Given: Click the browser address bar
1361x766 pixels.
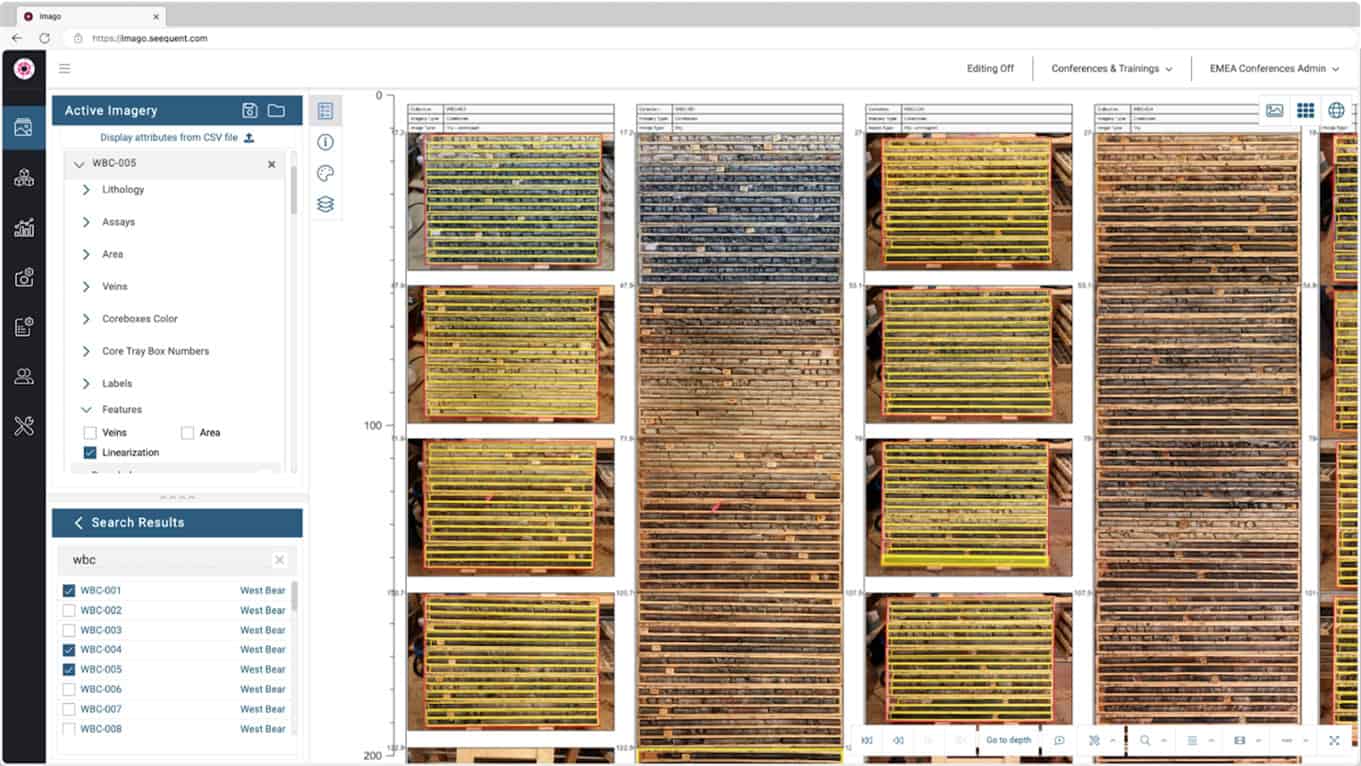Looking at the screenshot, I should pos(700,38).
